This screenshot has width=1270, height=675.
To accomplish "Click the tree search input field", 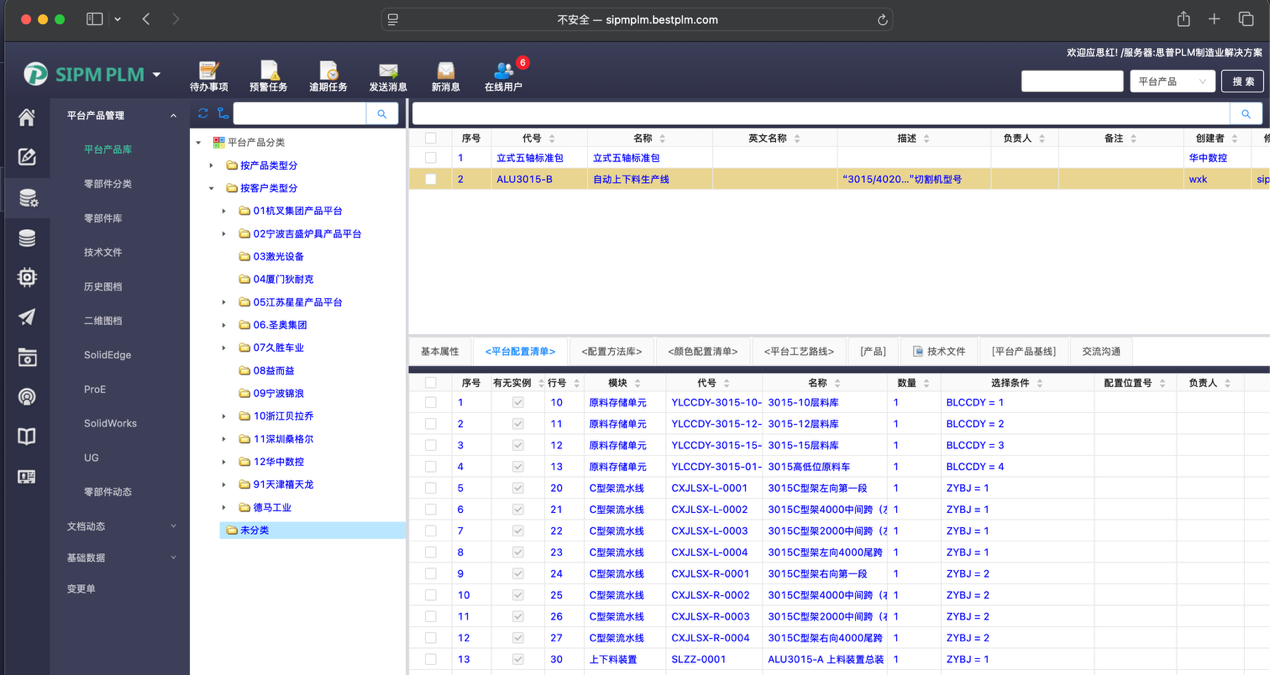I will pos(300,114).
